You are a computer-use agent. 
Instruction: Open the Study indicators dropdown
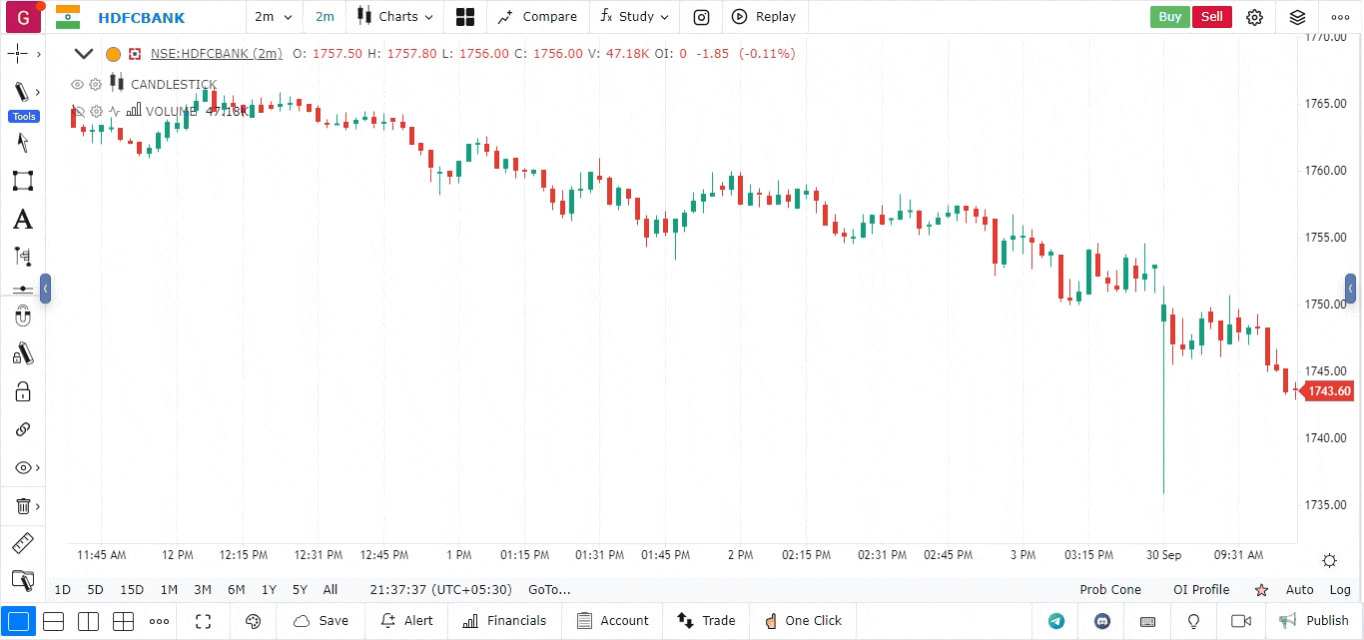(x=634, y=17)
